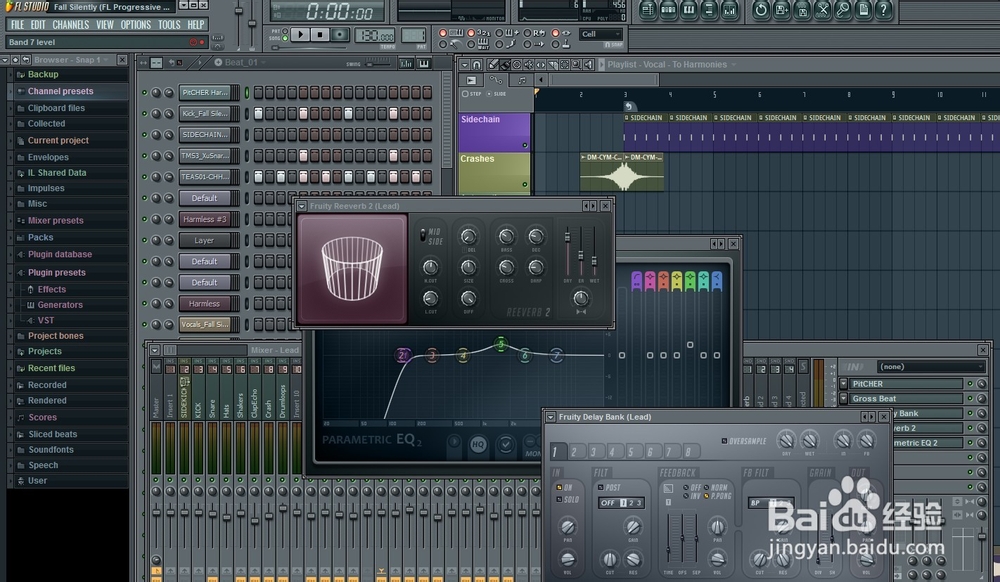Select the pencil draw tool in playlist

493,64
